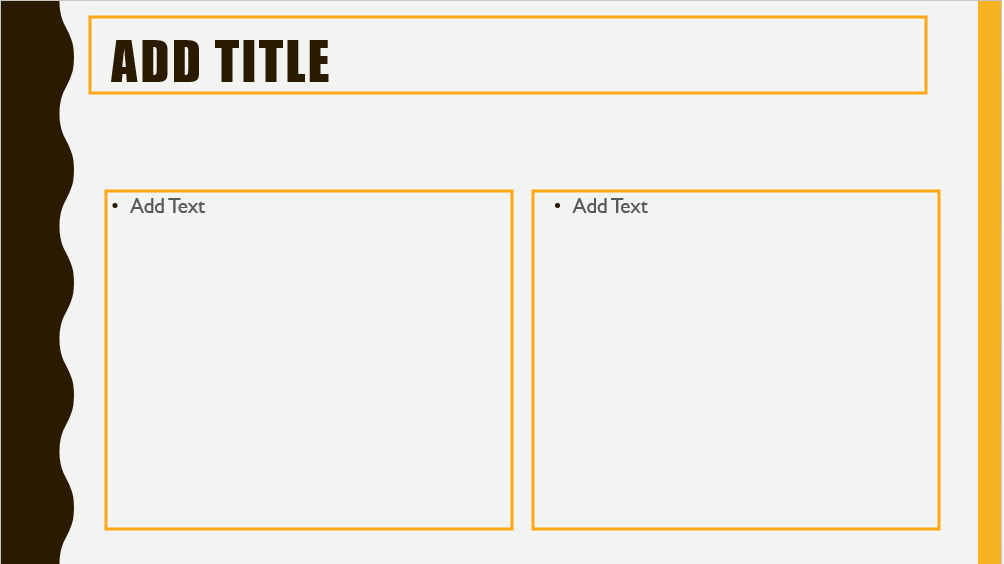The image size is (1004, 564).
Task: Select the dark brown wavy shape
Action: [32, 282]
